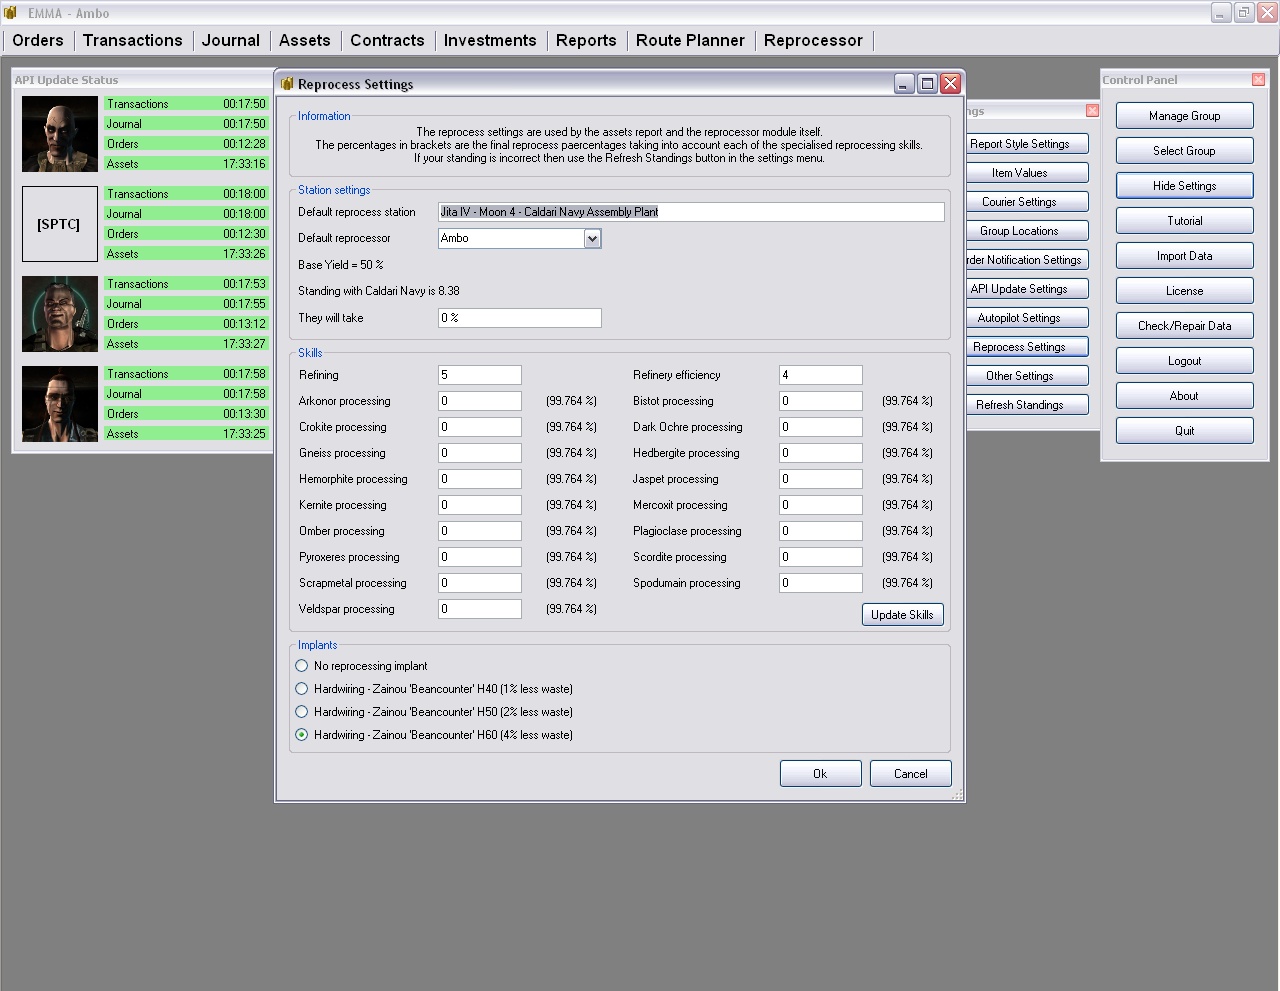Minimize the Reprocess Settings dialog
Viewport: 1280px width, 991px height.
[x=904, y=84]
